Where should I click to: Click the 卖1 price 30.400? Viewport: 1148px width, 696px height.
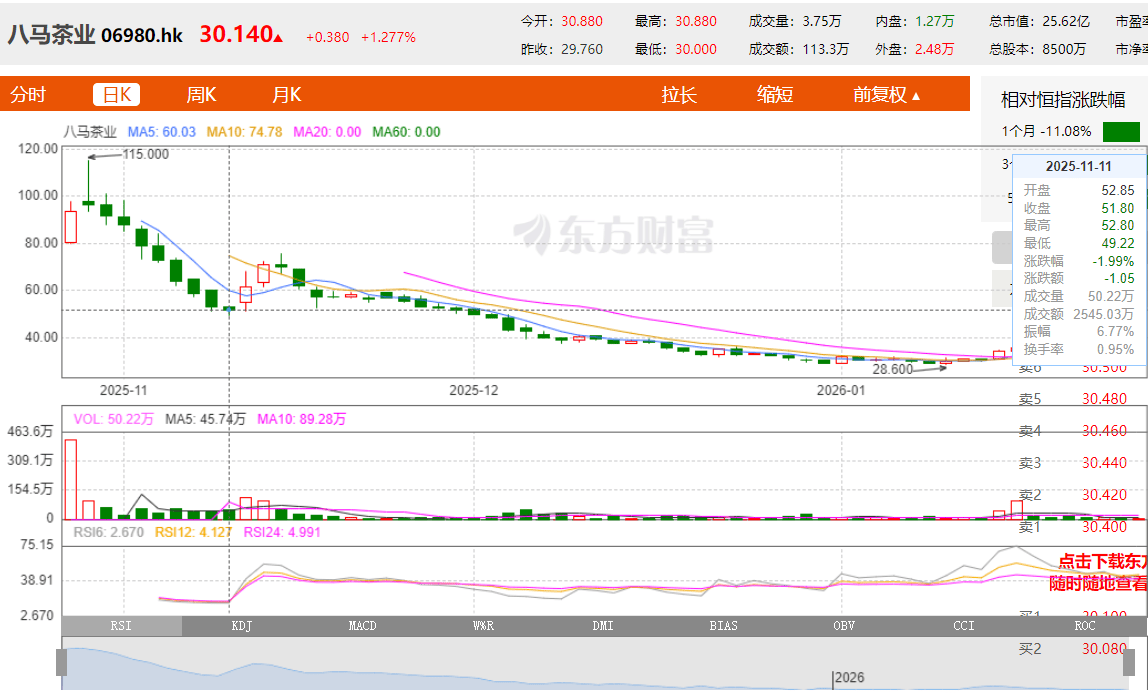point(1104,526)
